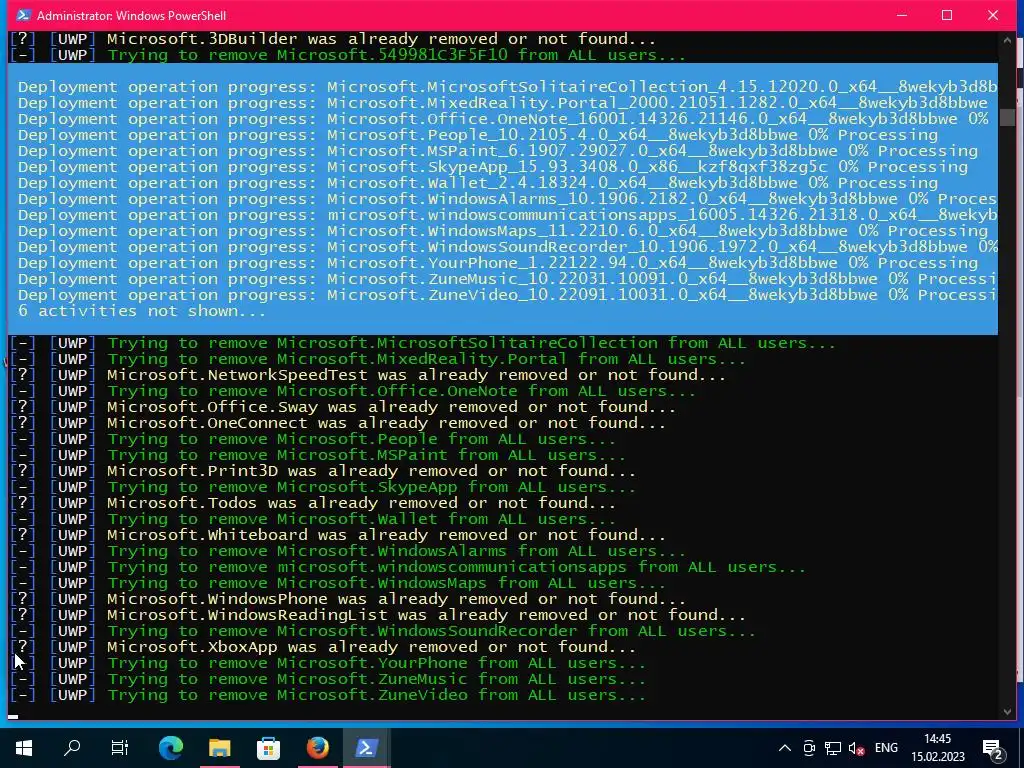Close the PowerShell window
This screenshot has width=1024, height=768.
click(993, 15)
